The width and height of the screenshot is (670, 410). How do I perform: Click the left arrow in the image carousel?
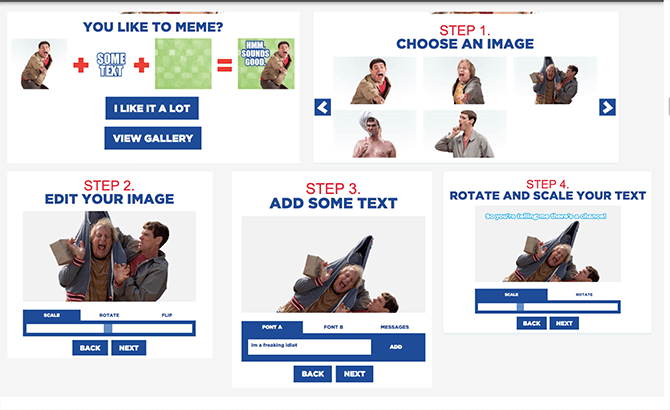click(323, 107)
